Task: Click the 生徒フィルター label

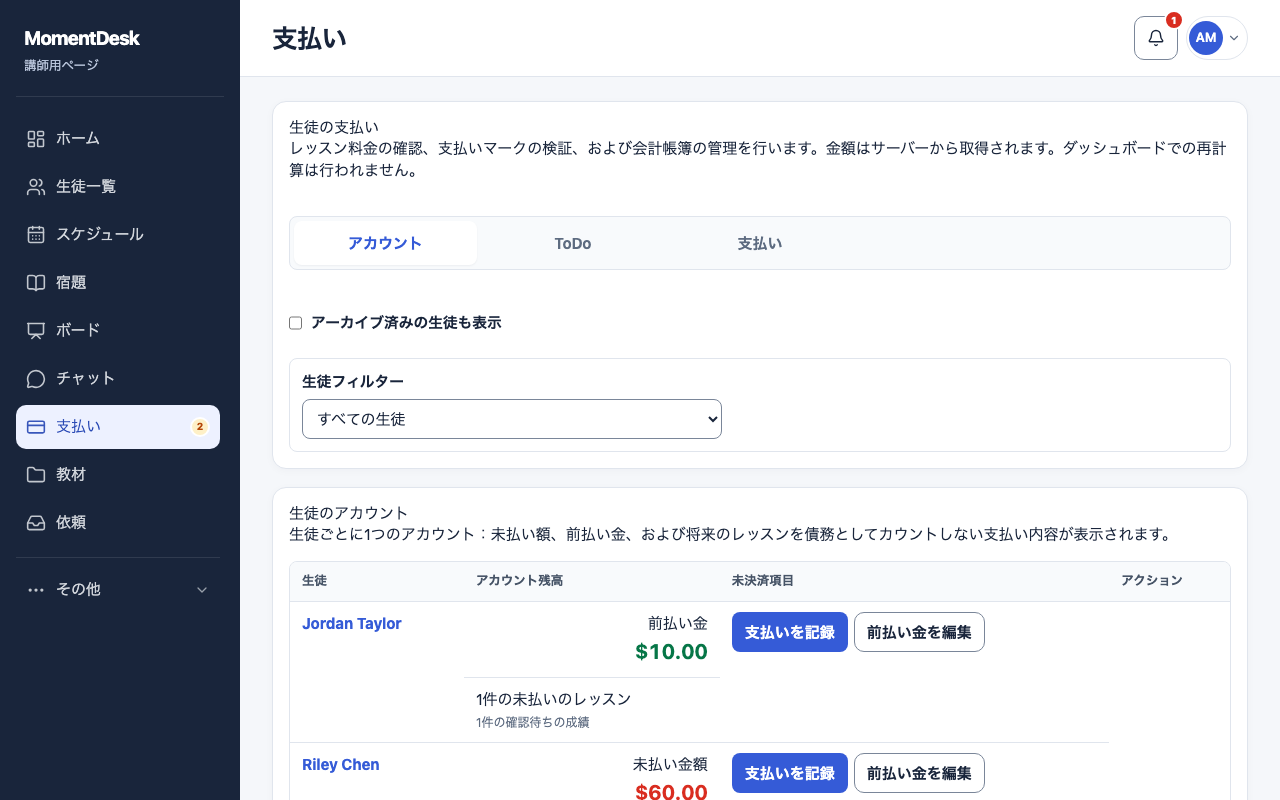Action: [353, 381]
